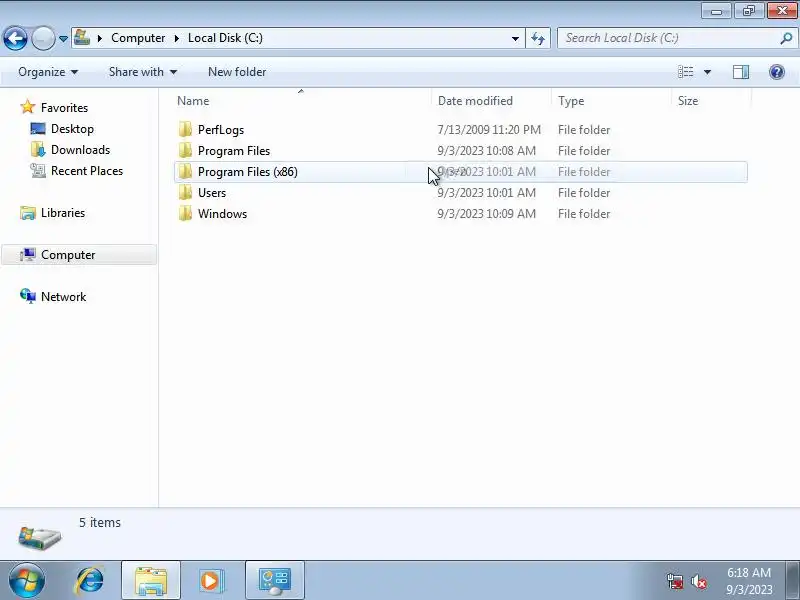
Task: Click the network status tray icon
Action: pyautogui.click(x=675, y=581)
